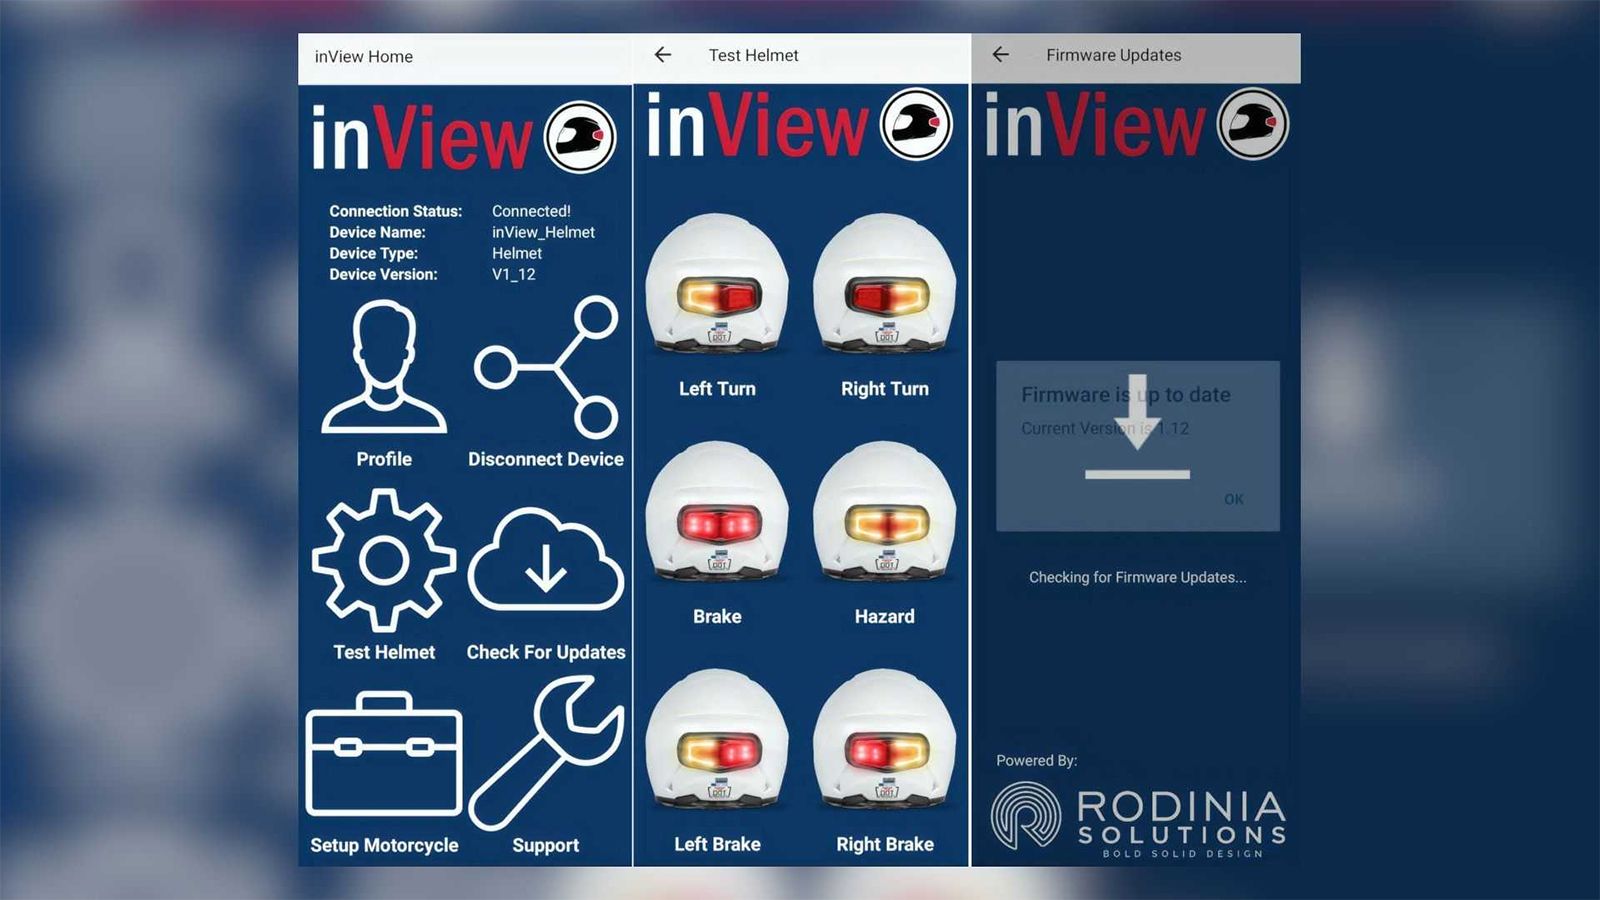Screen dimensions: 1600x900
Task: Select the Profile label
Action: (384, 459)
